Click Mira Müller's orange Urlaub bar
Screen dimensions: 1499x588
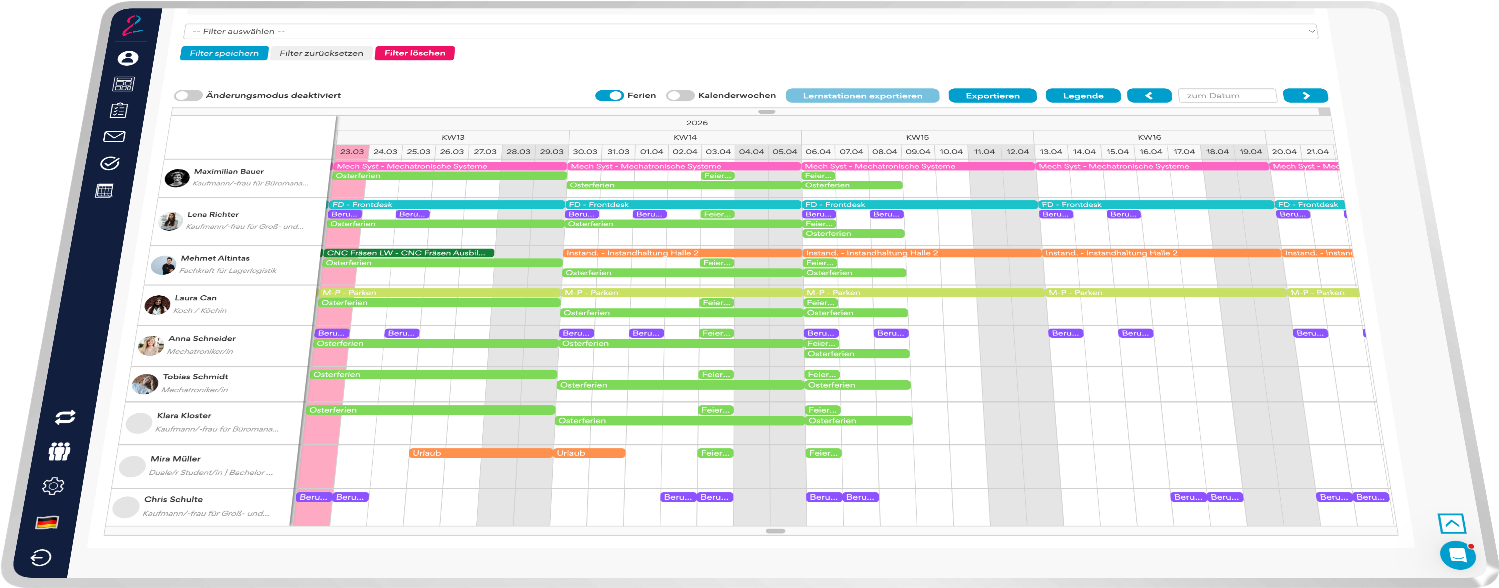click(x=480, y=453)
